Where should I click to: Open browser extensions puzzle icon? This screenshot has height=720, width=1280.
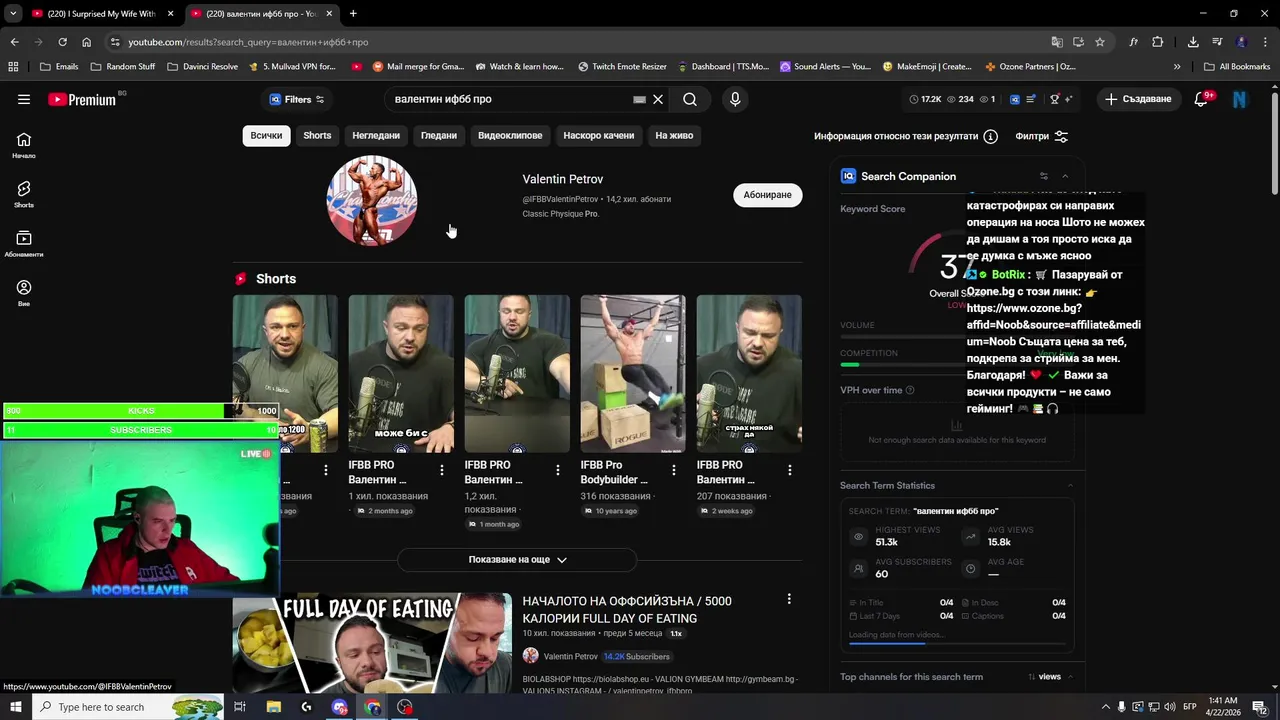point(1158,42)
